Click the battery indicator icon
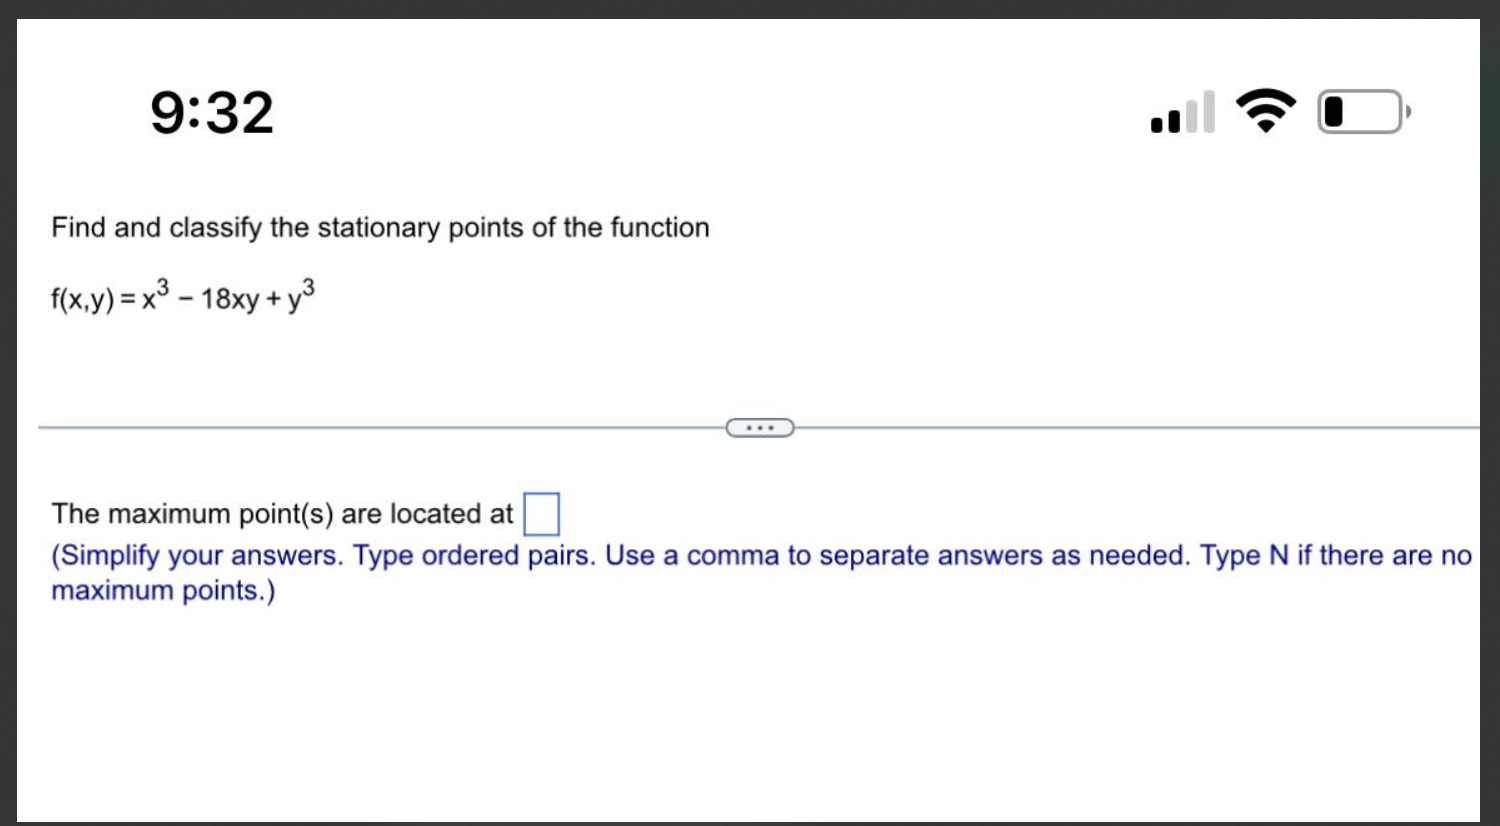Image resolution: width=1500 pixels, height=826 pixels. (1358, 112)
